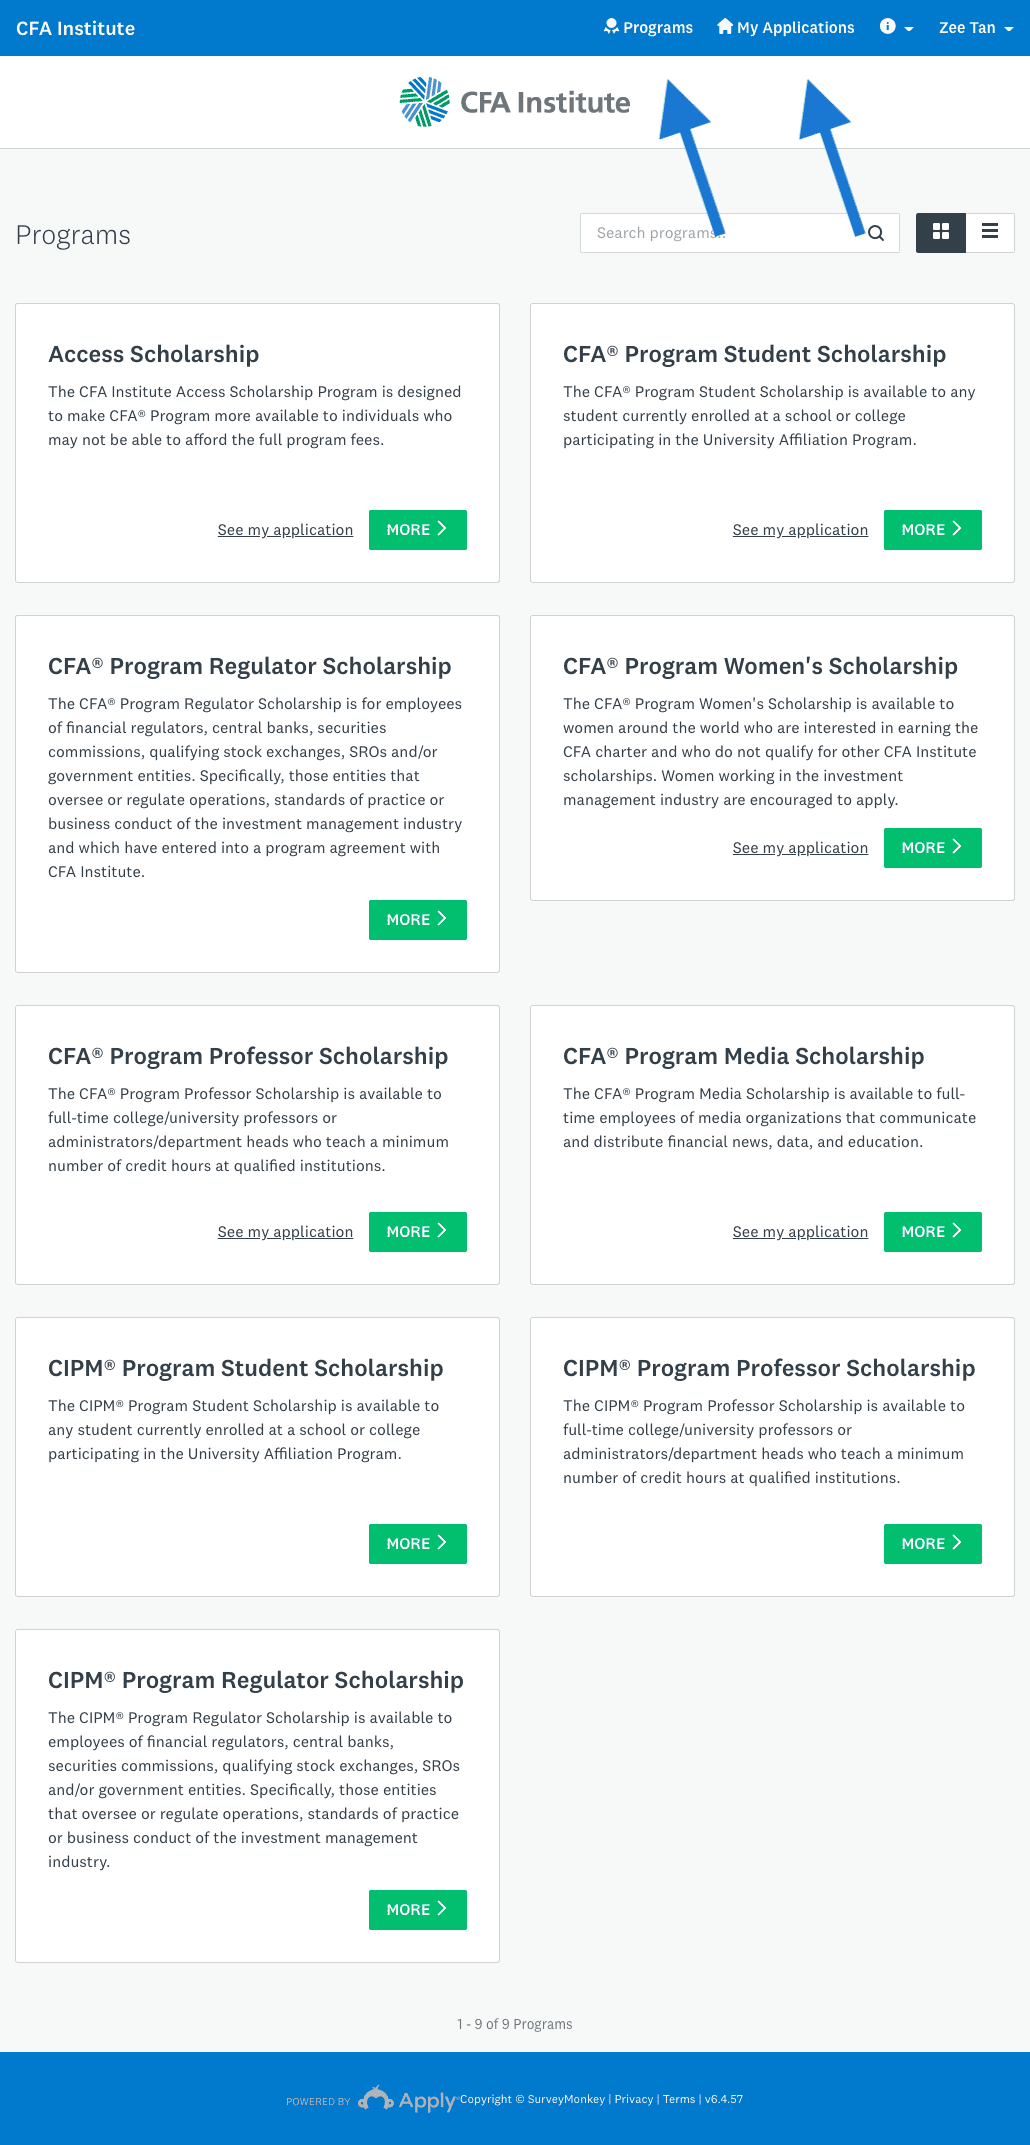
Task: Go to My Applications
Action: 786,28
